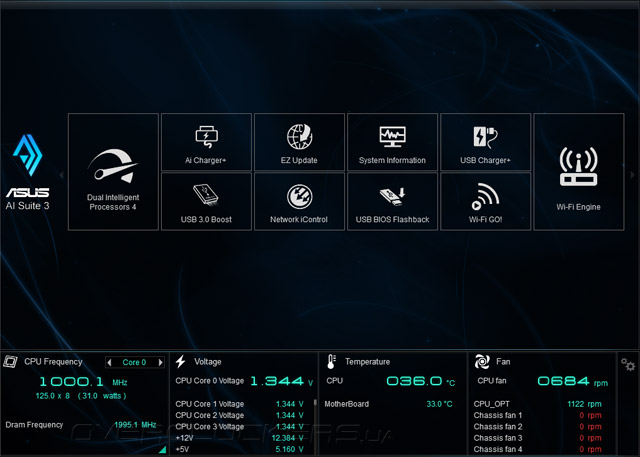
Task: Select the +12V voltage row
Action: [x=240, y=438]
